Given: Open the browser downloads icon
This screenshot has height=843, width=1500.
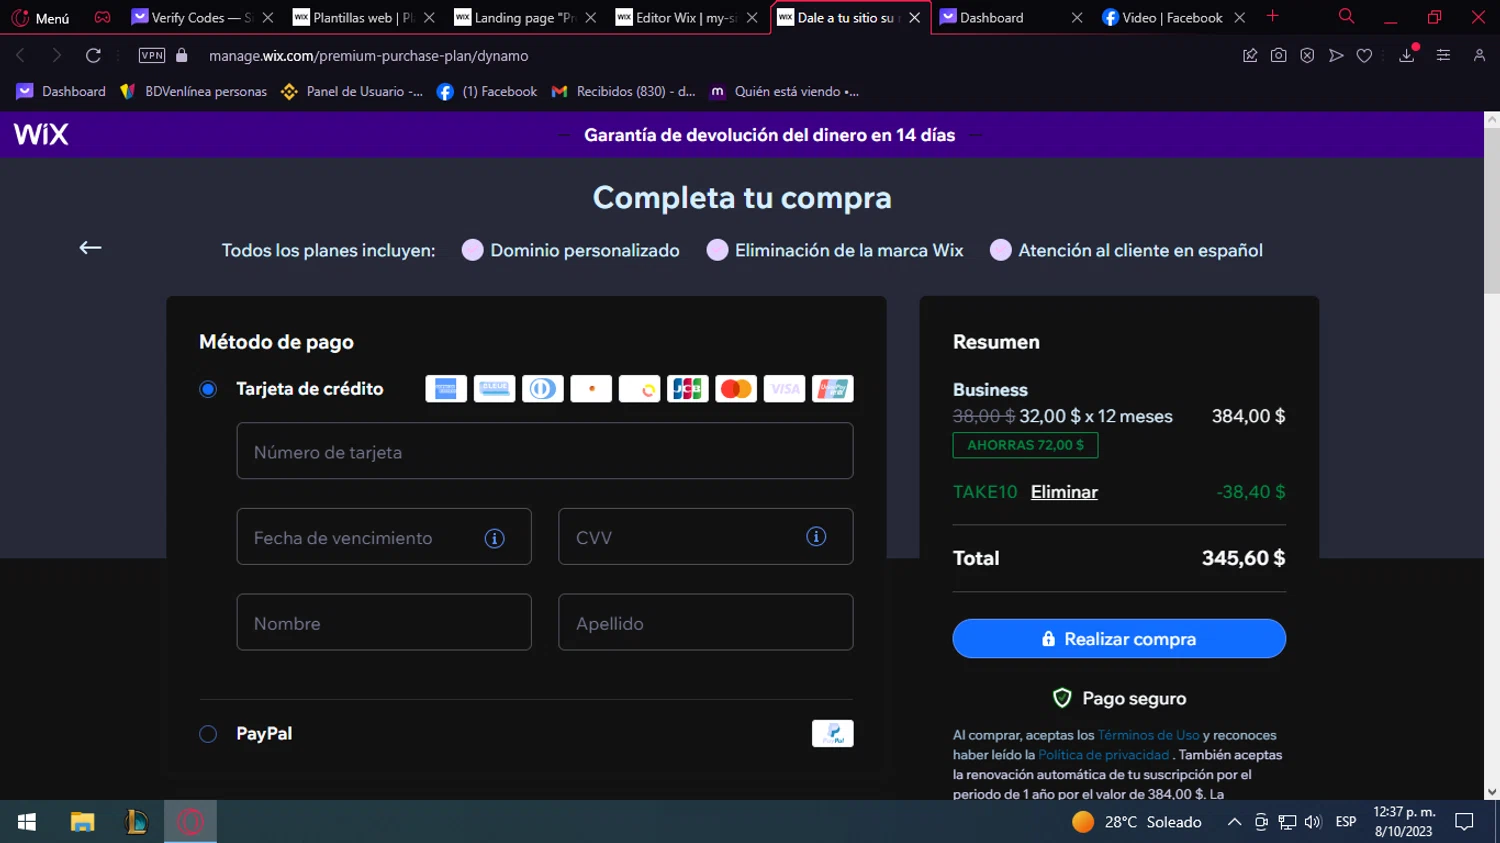Looking at the screenshot, I should click(x=1407, y=56).
